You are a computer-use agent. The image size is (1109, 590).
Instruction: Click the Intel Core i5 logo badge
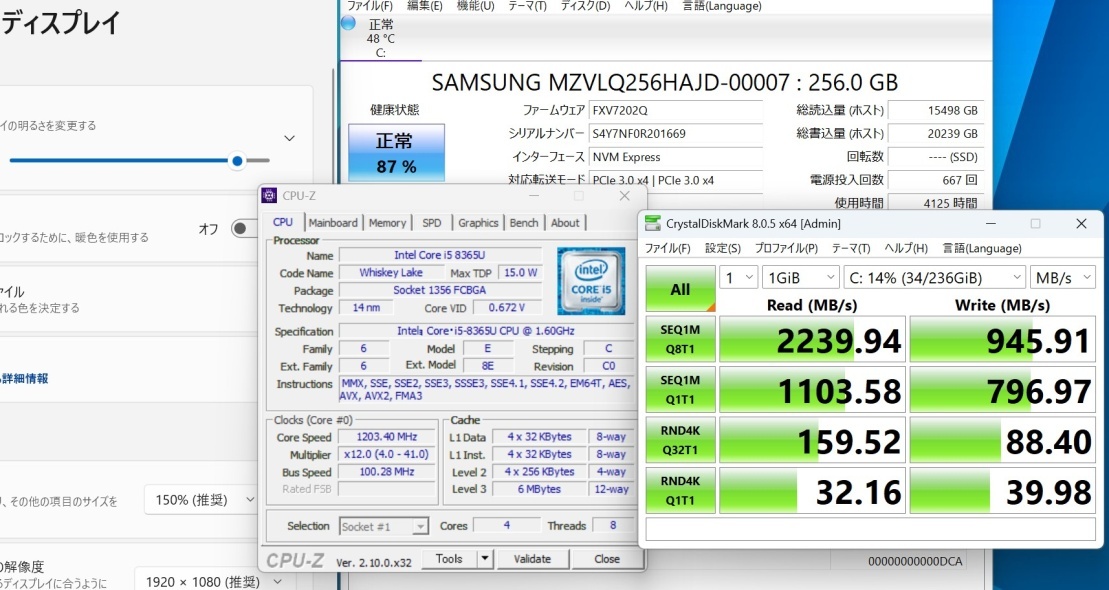(591, 281)
